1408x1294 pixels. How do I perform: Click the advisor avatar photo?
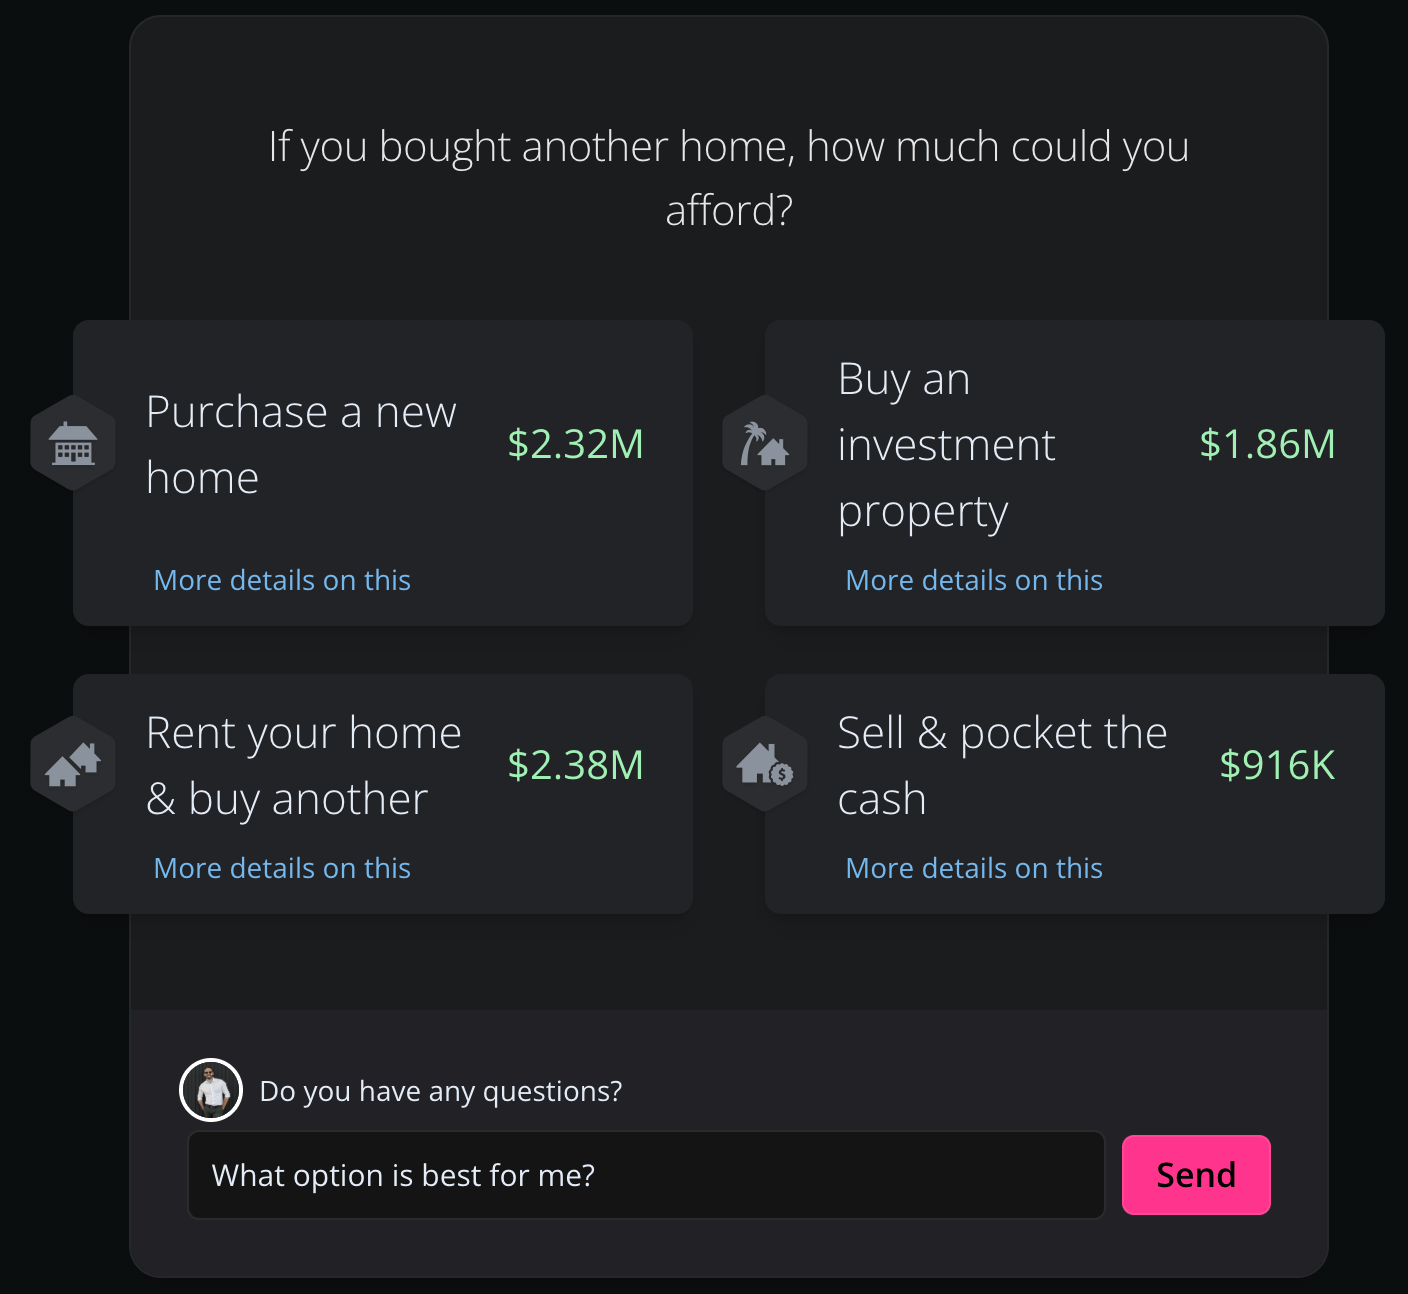click(x=211, y=1090)
